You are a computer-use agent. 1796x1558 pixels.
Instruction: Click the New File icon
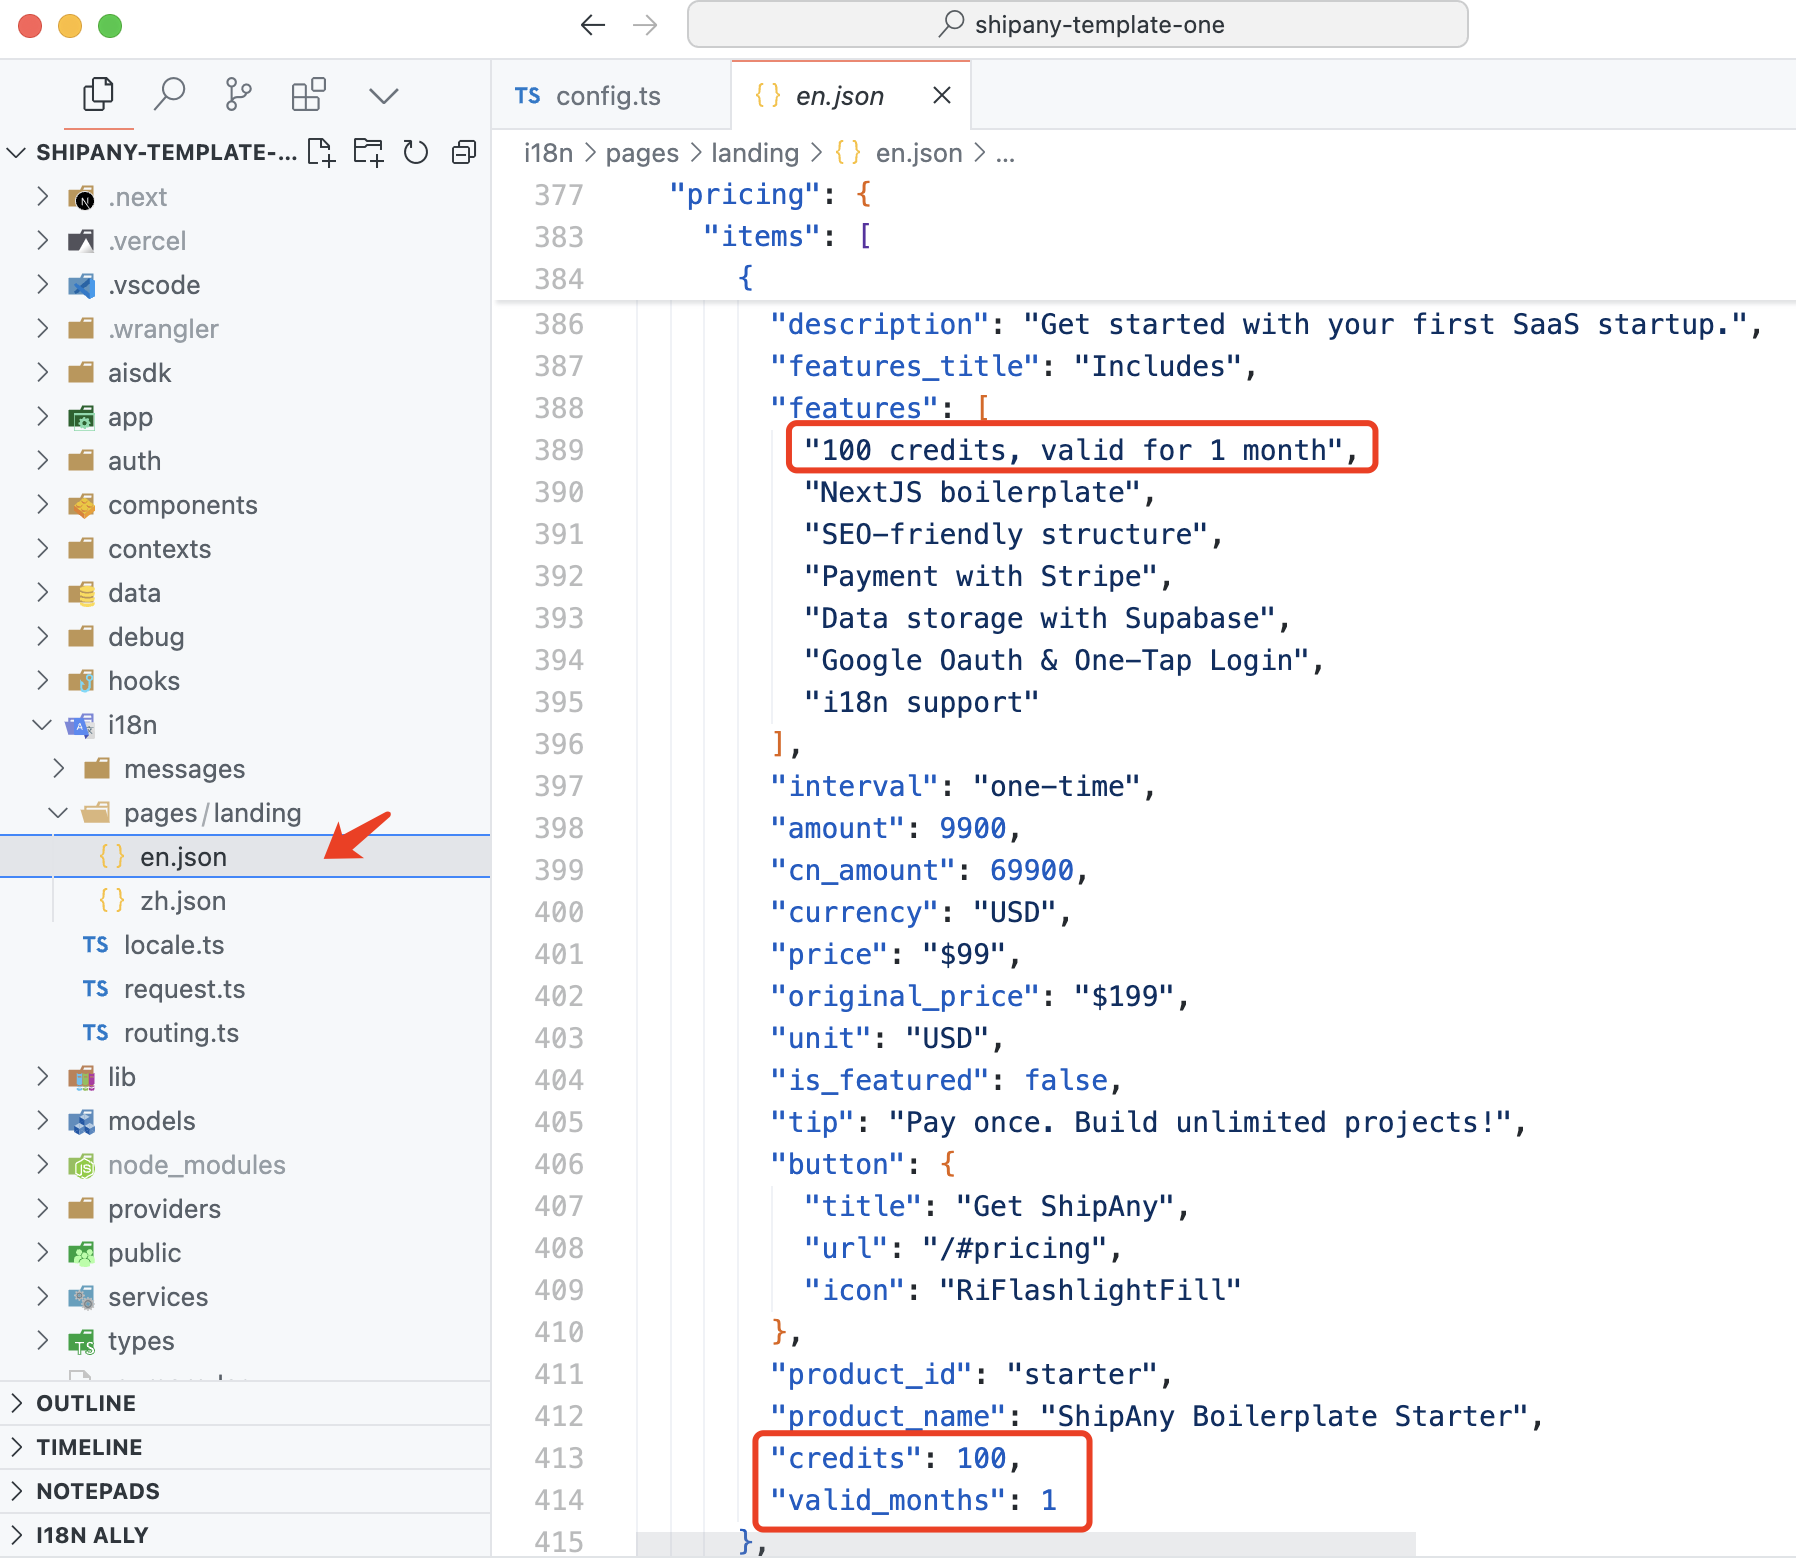[x=321, y=152]
